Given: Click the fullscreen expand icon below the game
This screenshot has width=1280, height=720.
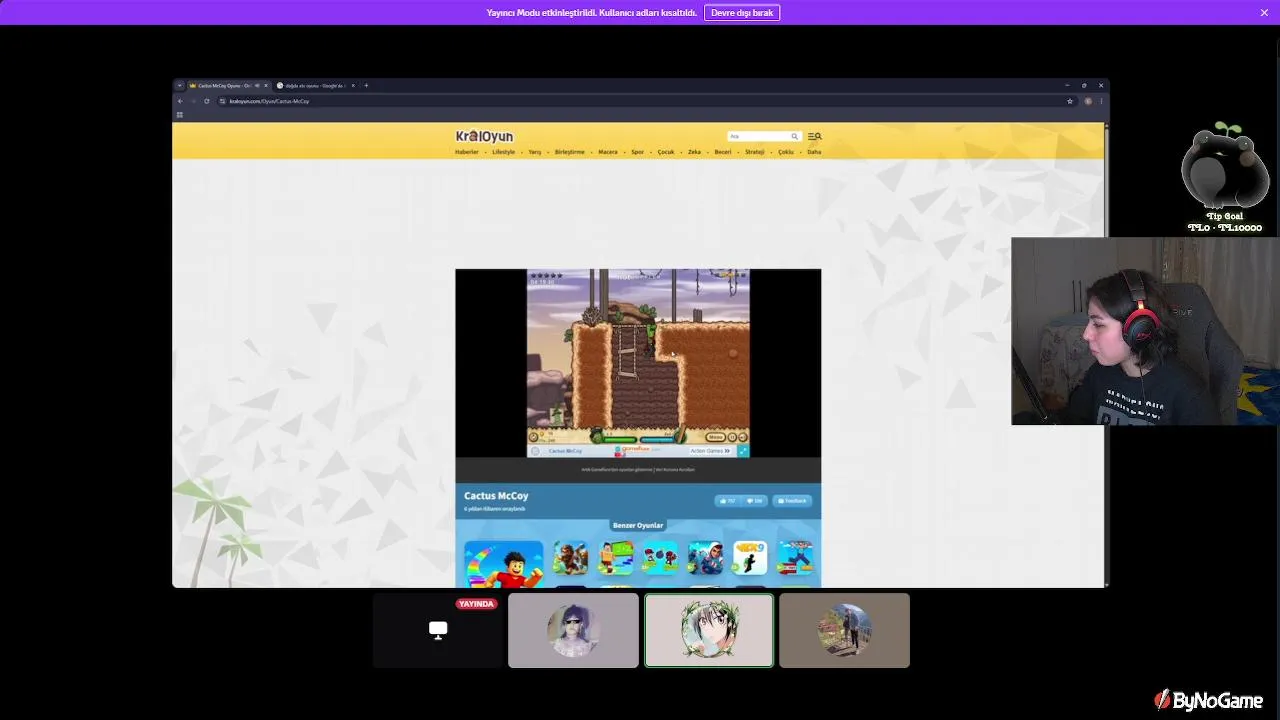Looking at the screenshot, I should (742, 451).
